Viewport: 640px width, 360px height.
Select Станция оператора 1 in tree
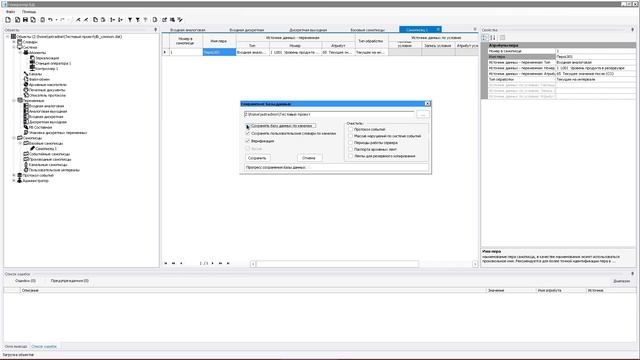[x=53, y=63]
